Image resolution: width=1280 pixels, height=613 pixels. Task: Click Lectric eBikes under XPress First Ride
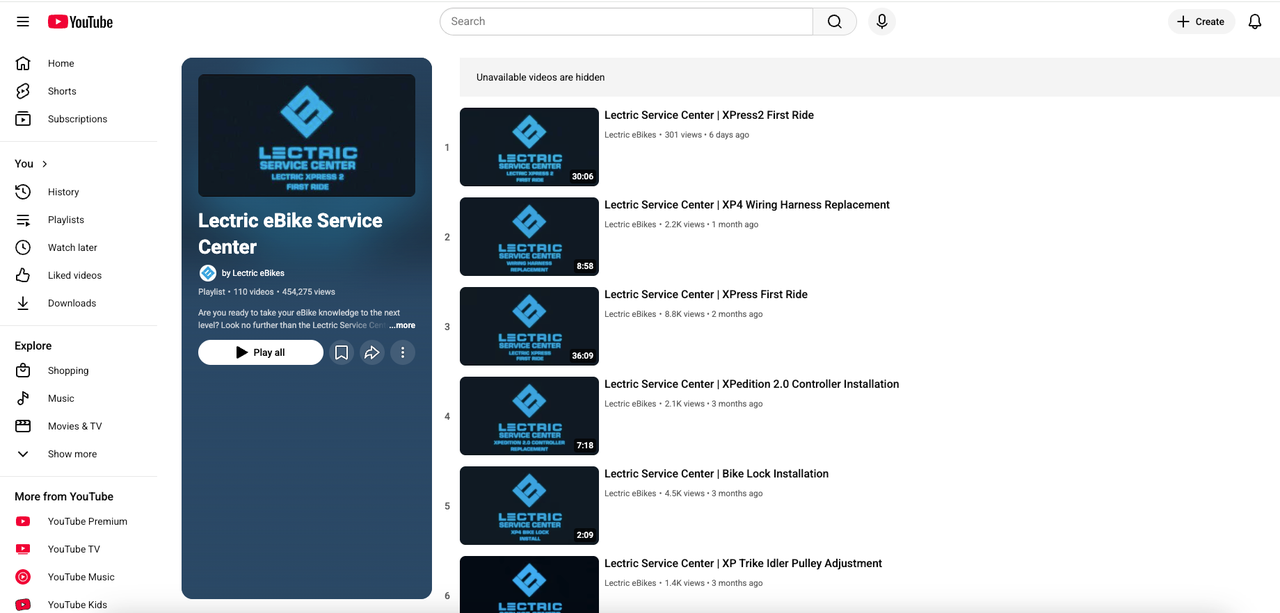tap(630, 314)
